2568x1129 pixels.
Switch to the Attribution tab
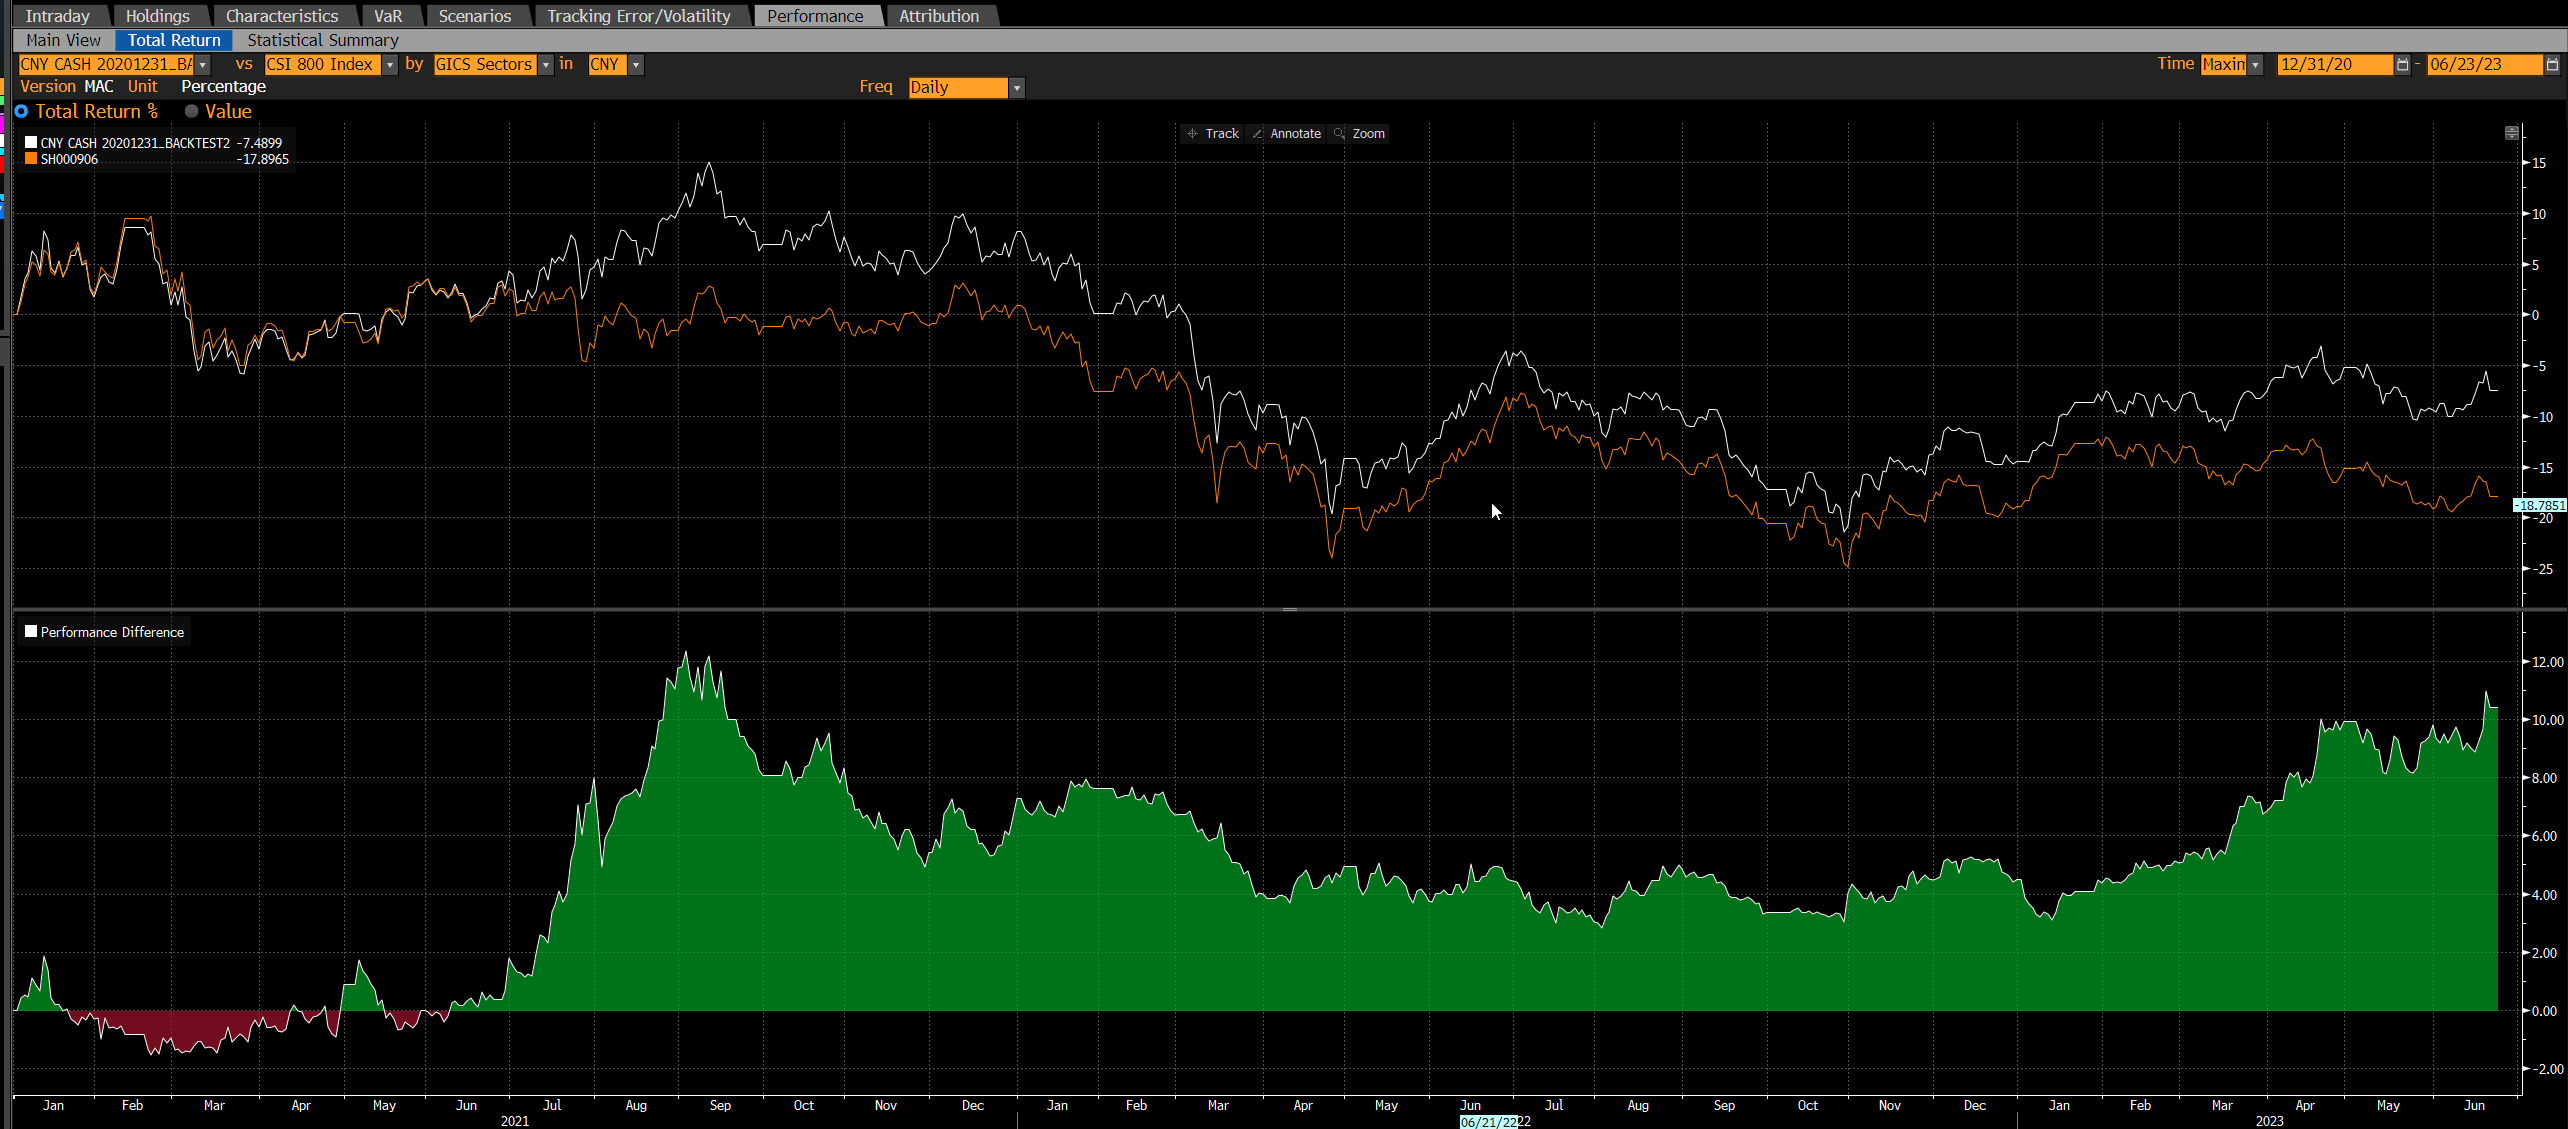[939, 16]
